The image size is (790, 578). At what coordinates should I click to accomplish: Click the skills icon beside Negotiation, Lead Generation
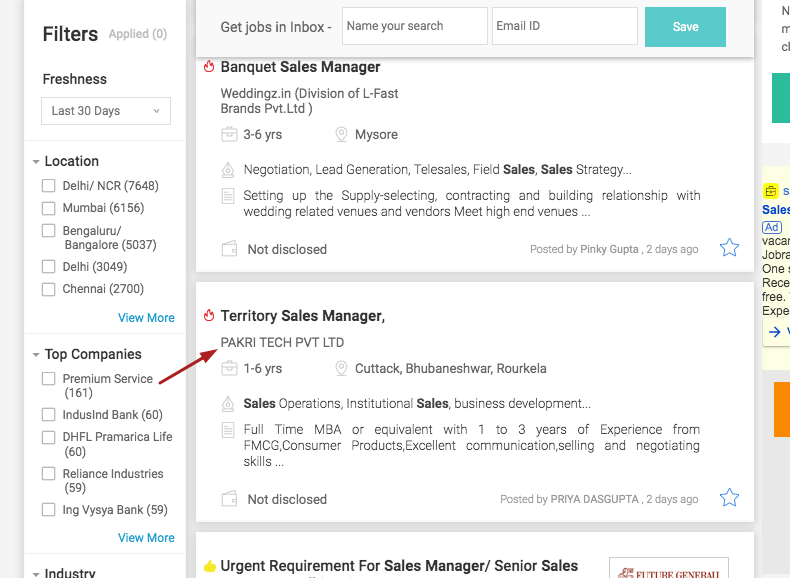[x=228, y=170]
